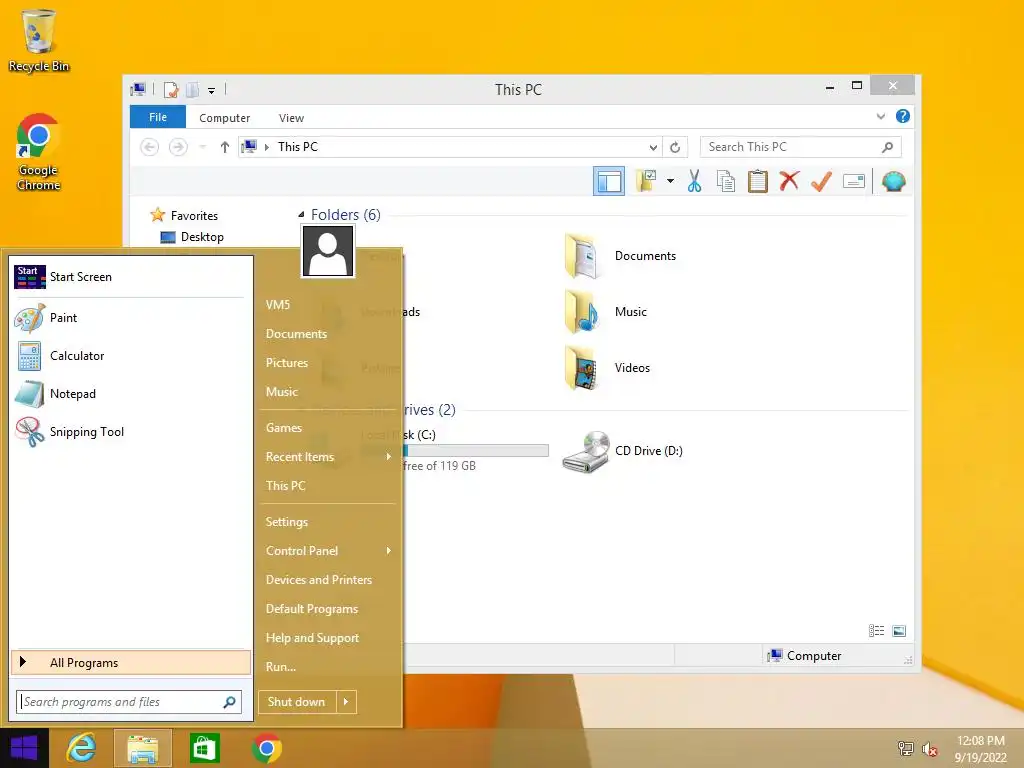1024x768 pixels.
Task: Select CD Drive (D:)
Action: tap(622, 451)
